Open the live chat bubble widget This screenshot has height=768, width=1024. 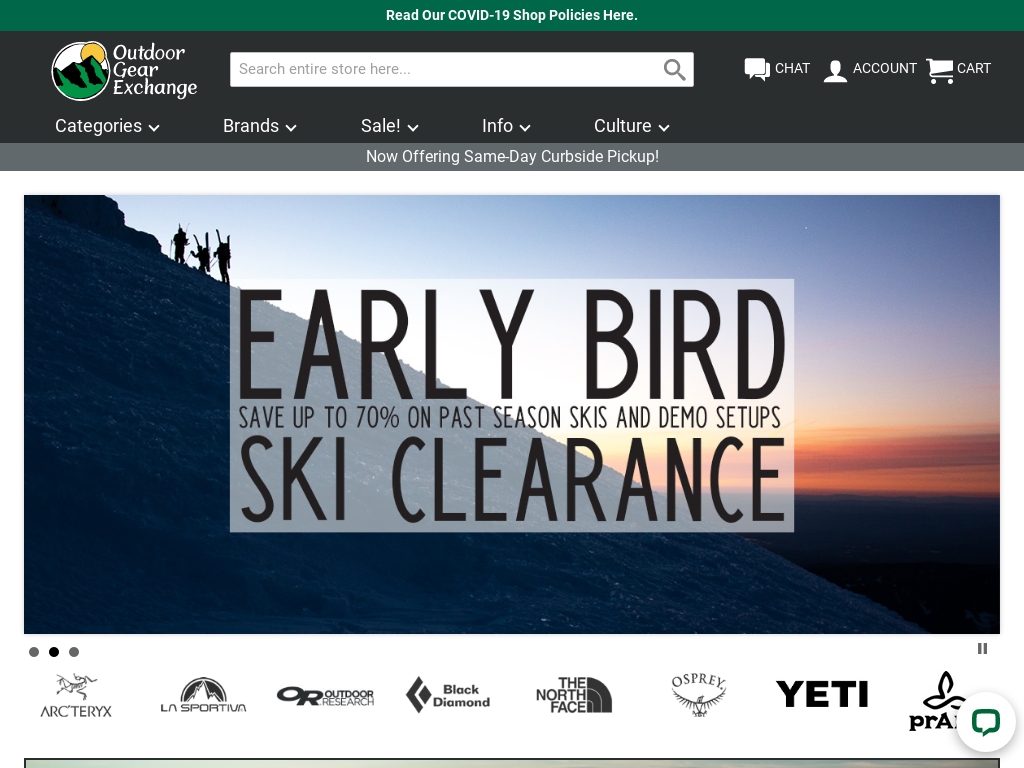986,722
